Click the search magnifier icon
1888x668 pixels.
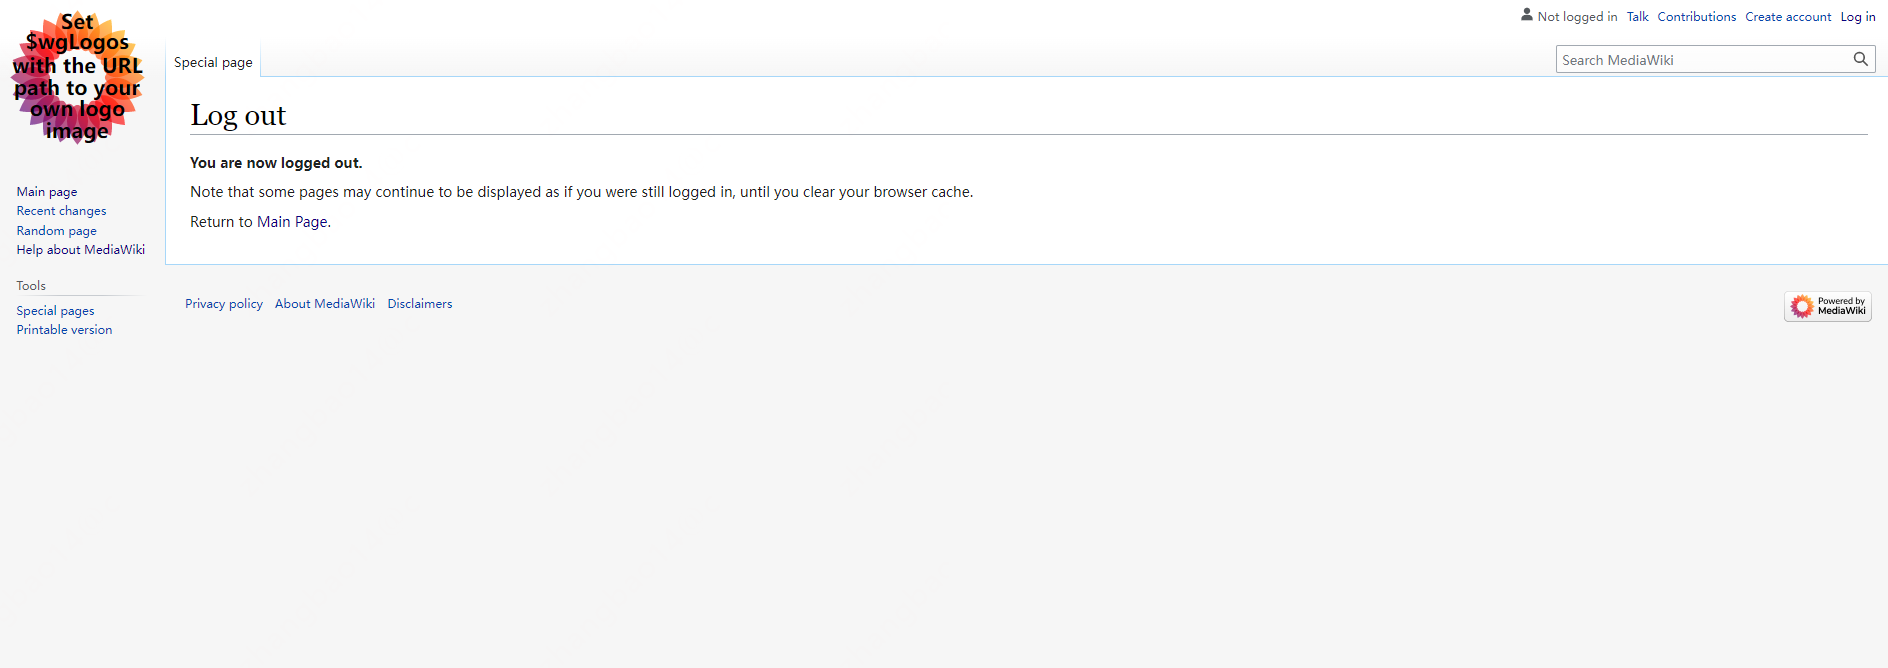point(1861,59)
